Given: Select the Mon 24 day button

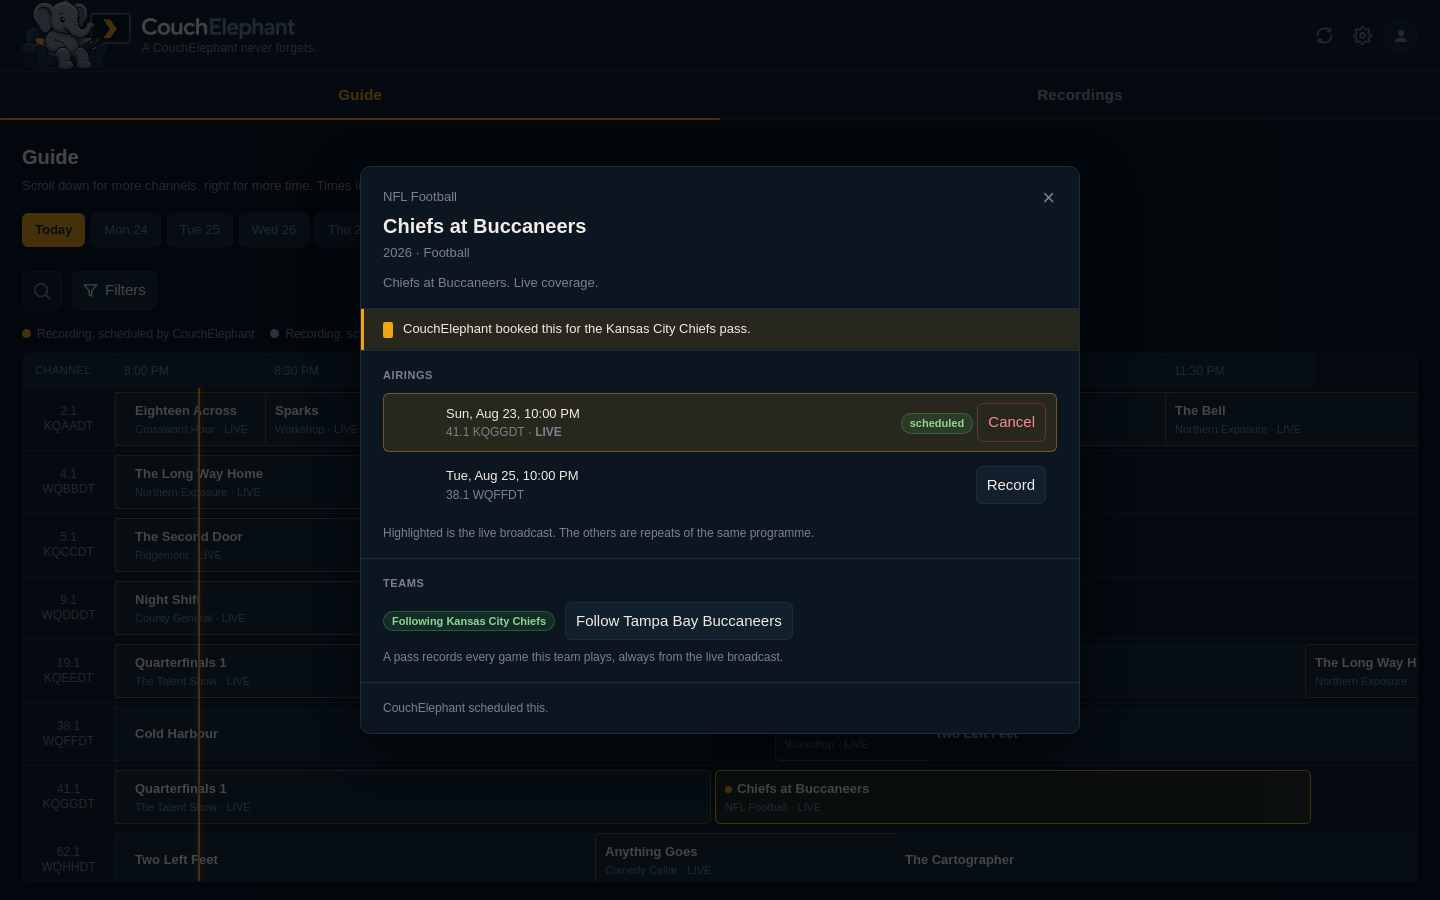Looking at the screenshot, I should click(x=126, y=230).
